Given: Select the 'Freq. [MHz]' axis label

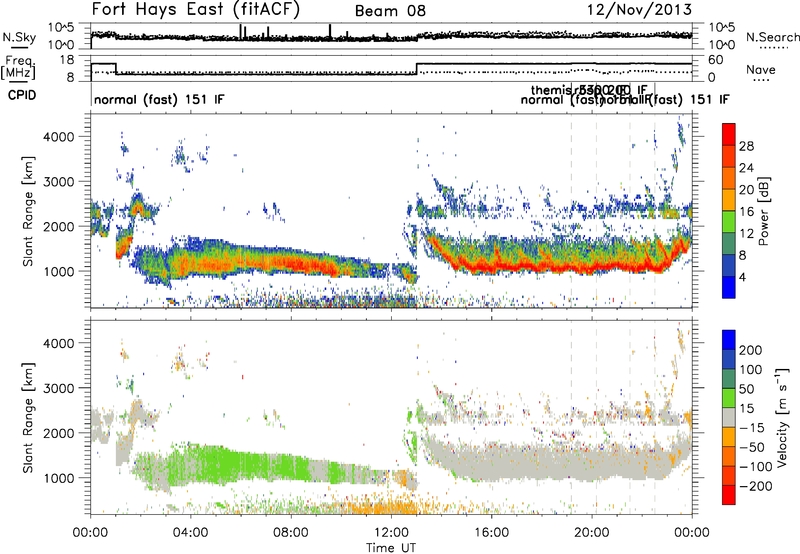Looking at the screenshot, I should (x=19, y=68).
